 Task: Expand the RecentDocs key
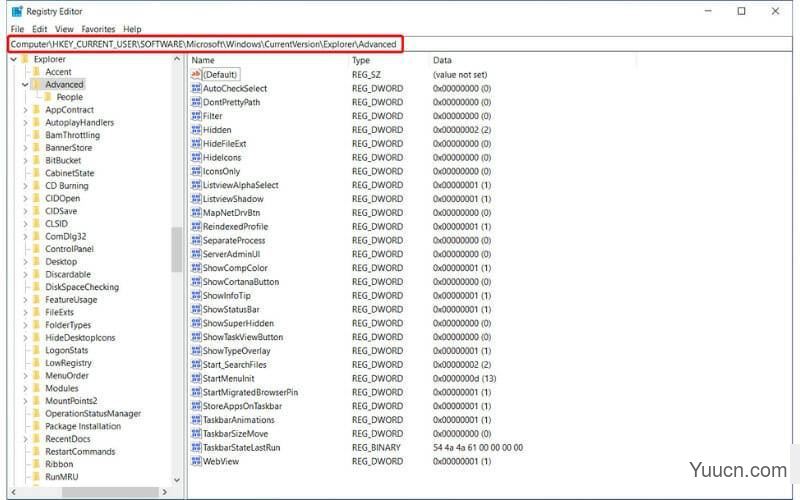point(25,439)
